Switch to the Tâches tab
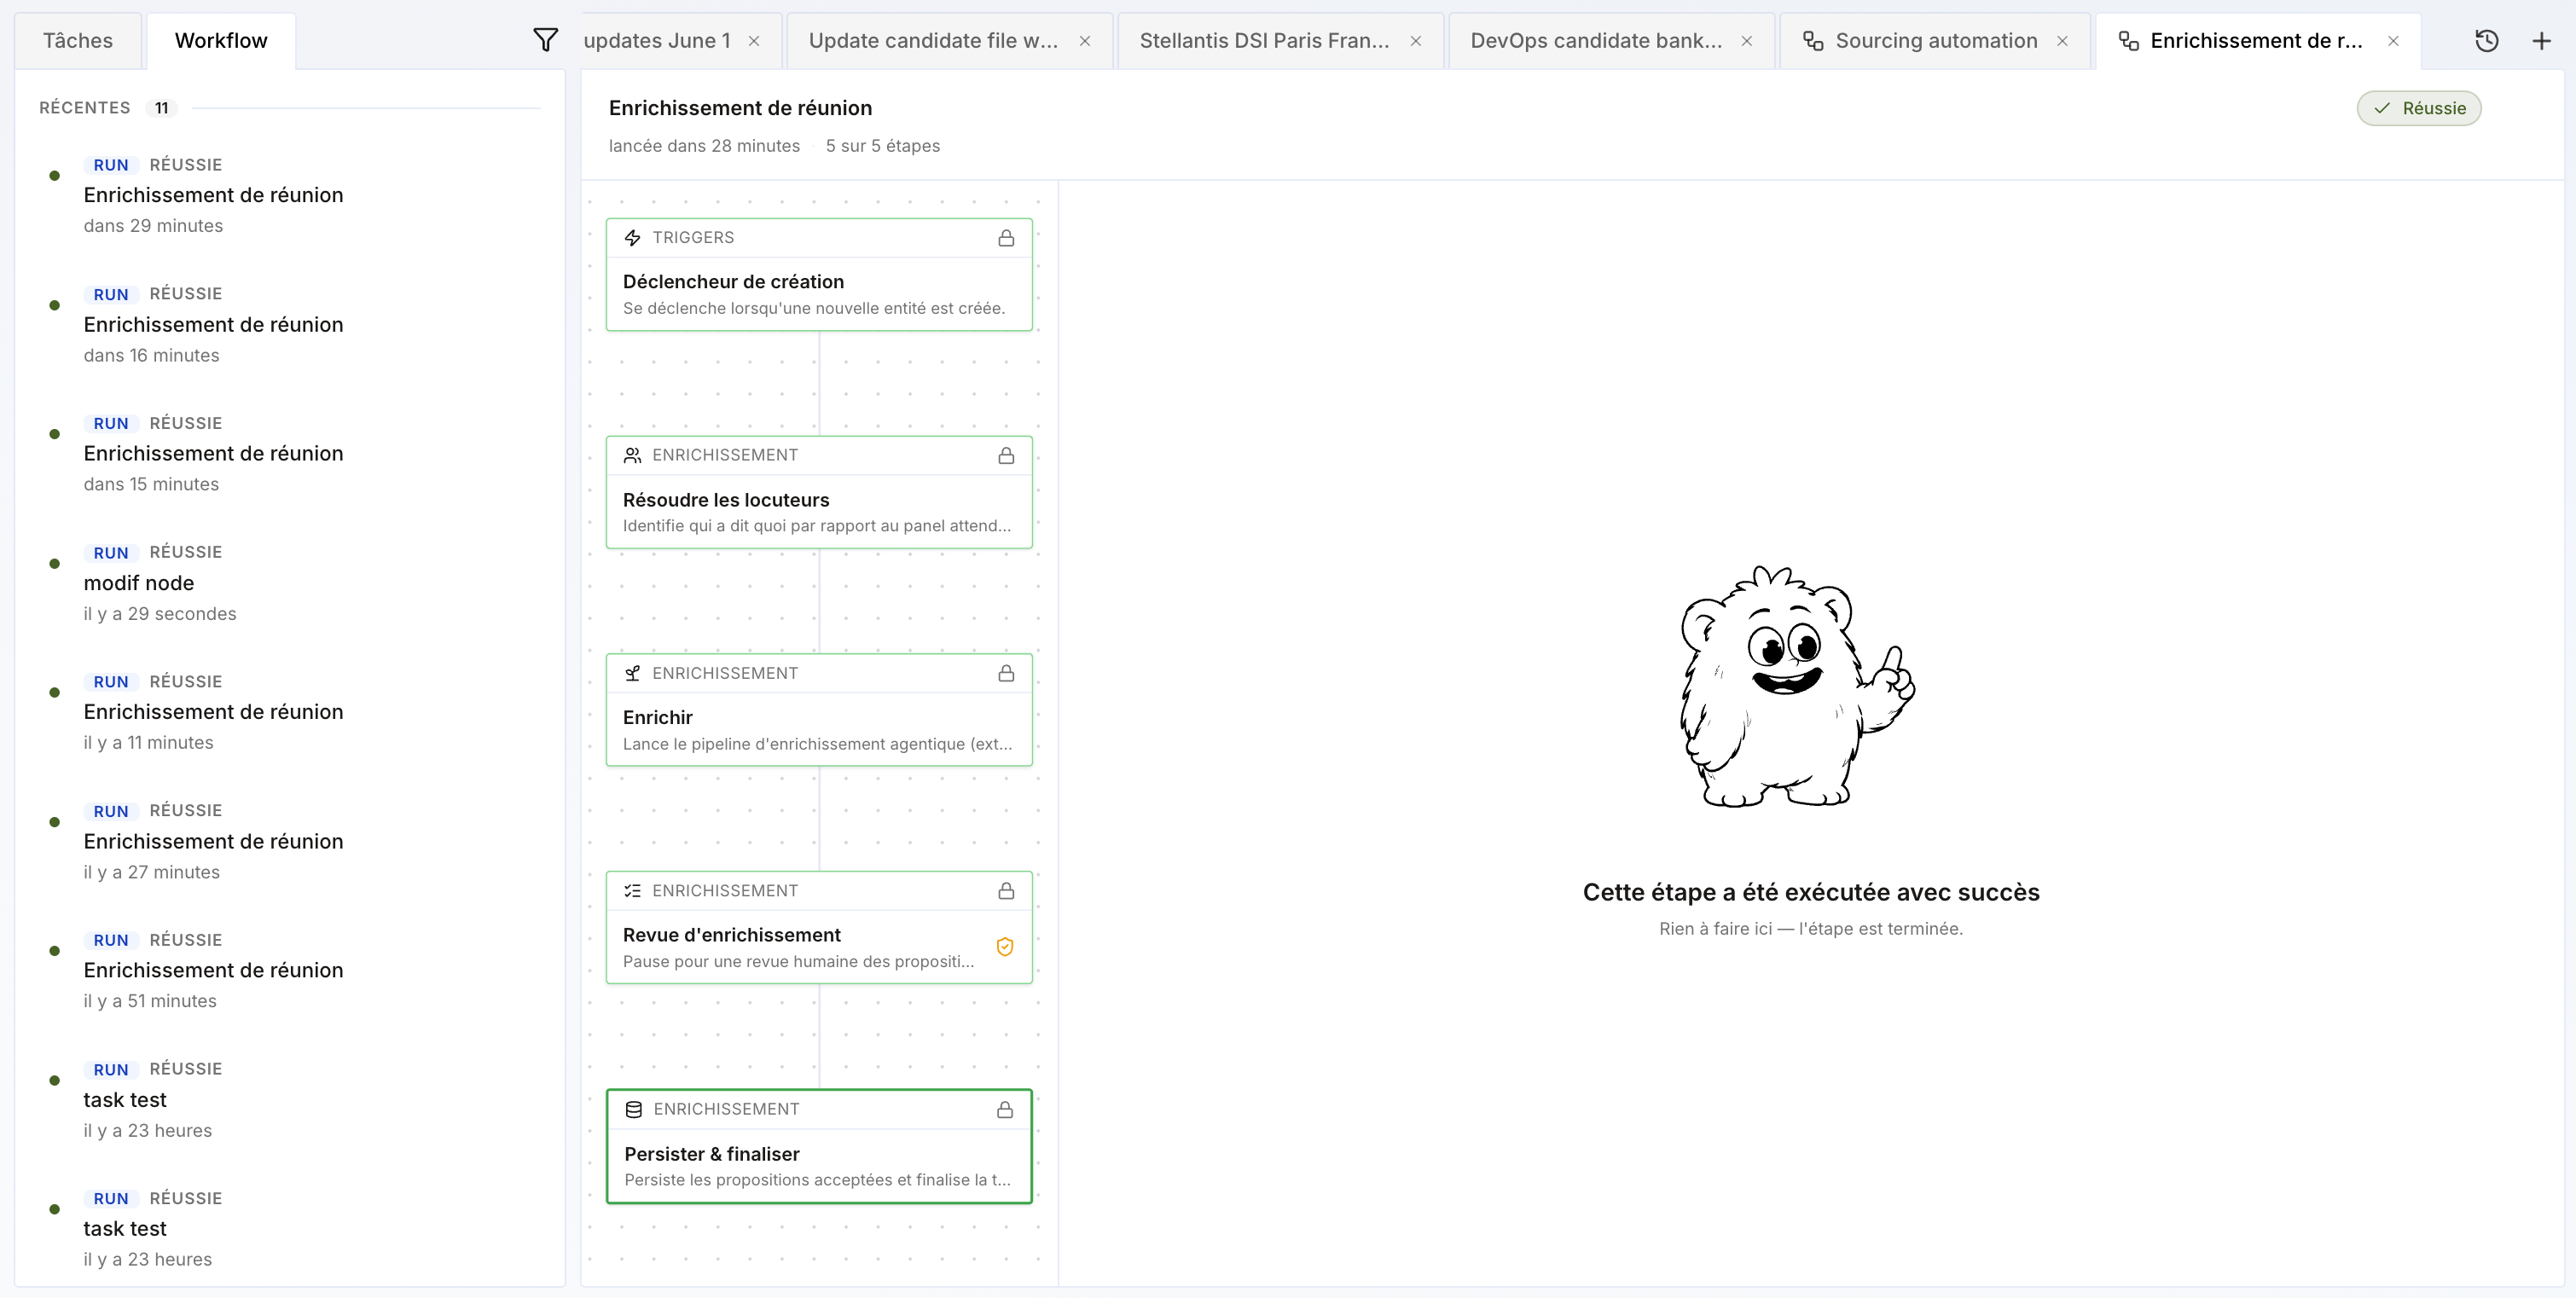The height and width of the screenshot is (1298, 2576). pos(78,41)
